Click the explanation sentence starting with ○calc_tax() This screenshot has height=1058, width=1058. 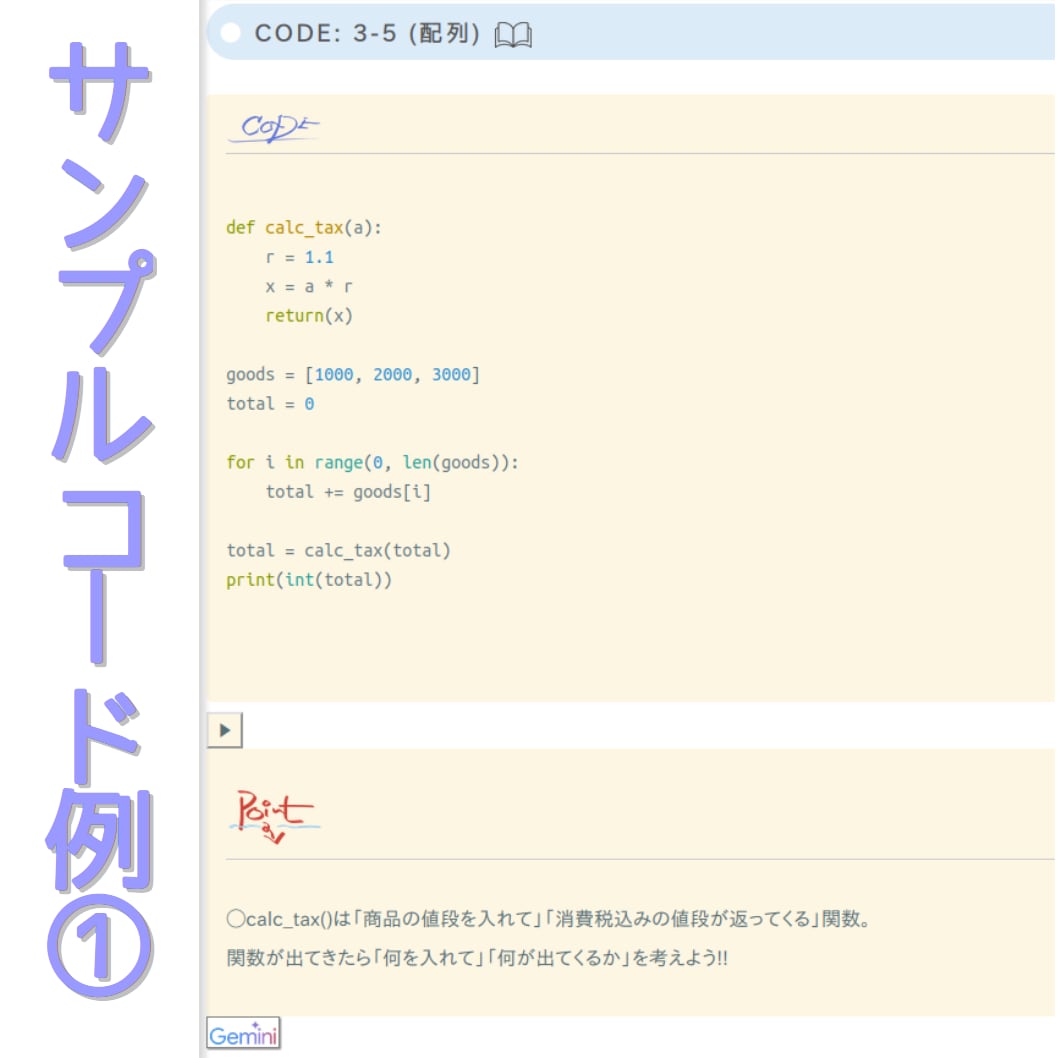(549, 919)
